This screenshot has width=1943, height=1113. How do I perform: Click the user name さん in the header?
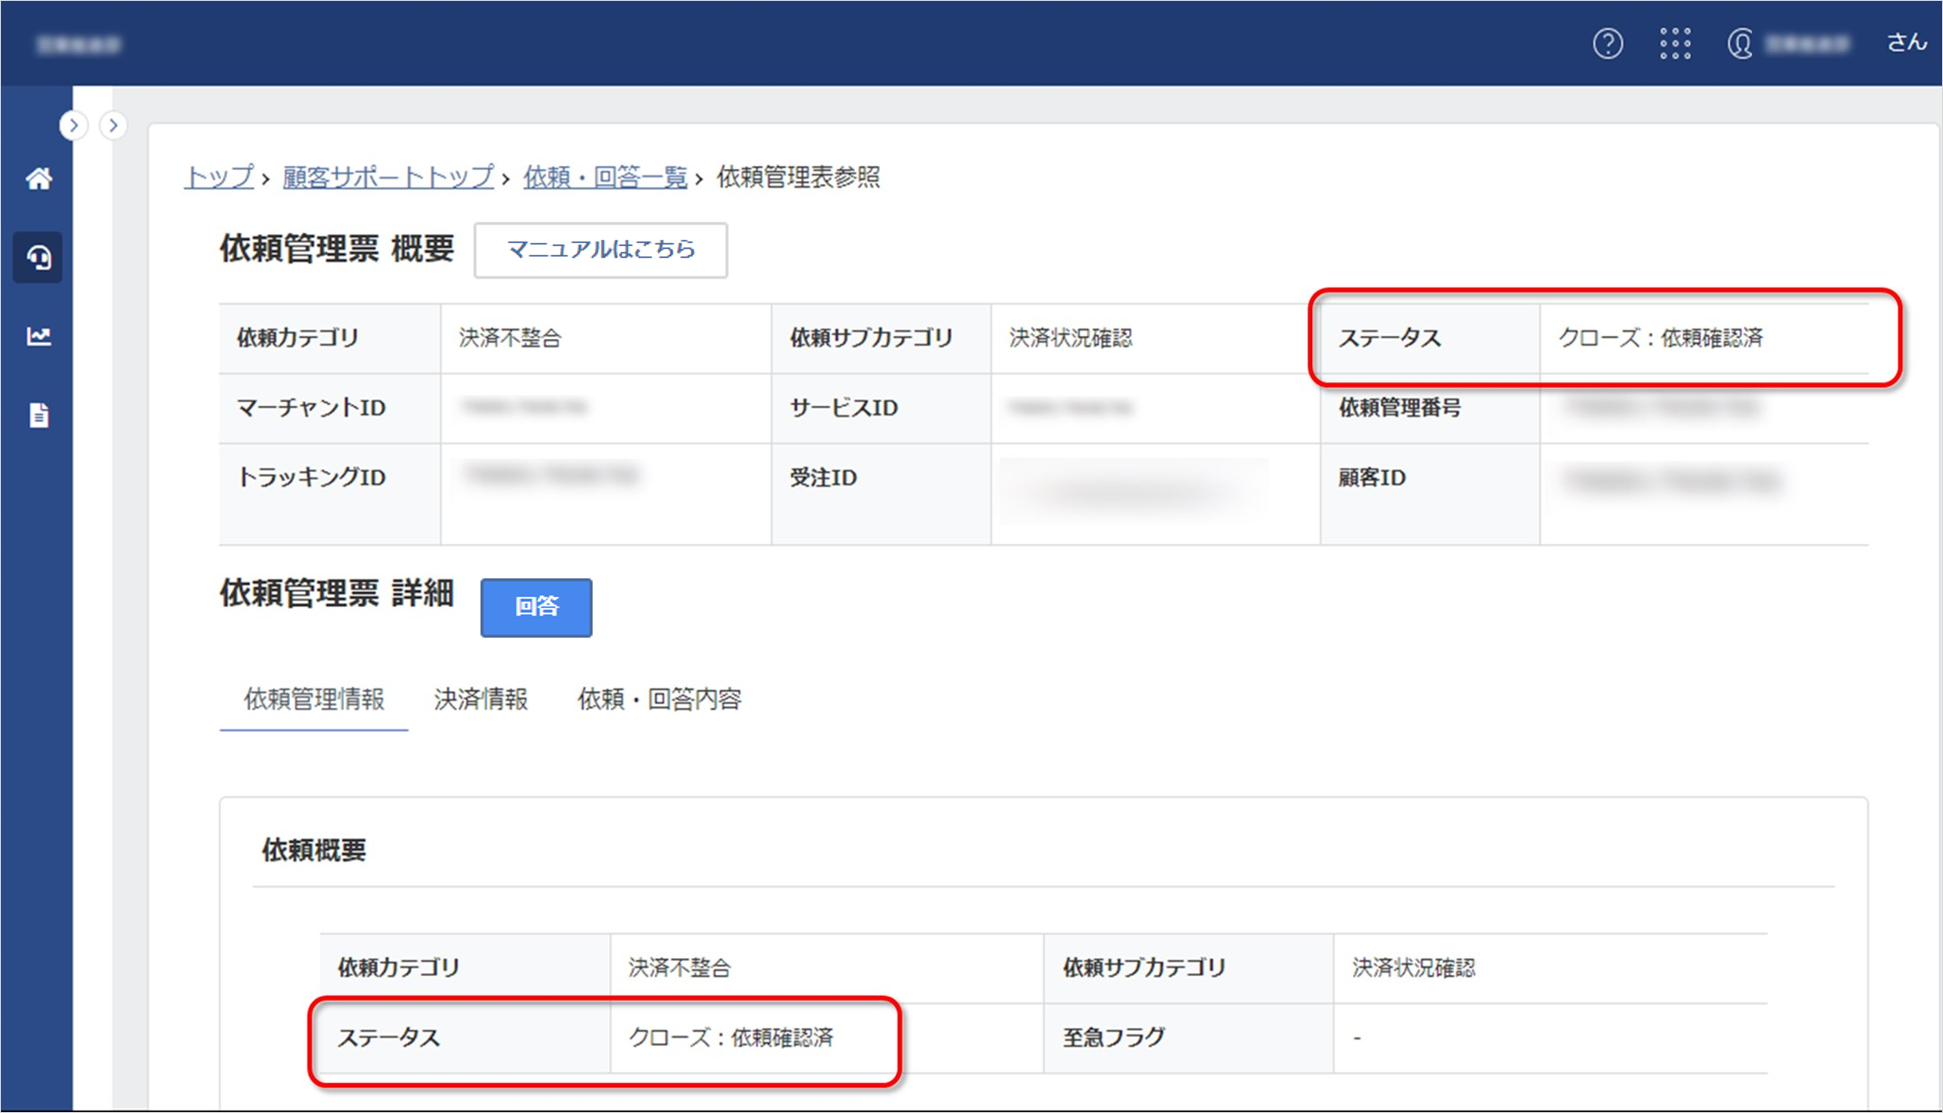[x=1905, y=42]
